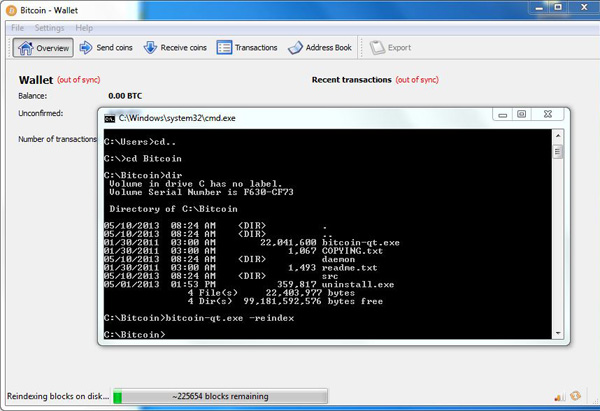Minimize the Bitcoin Wallet window

[x=540, y=8]
